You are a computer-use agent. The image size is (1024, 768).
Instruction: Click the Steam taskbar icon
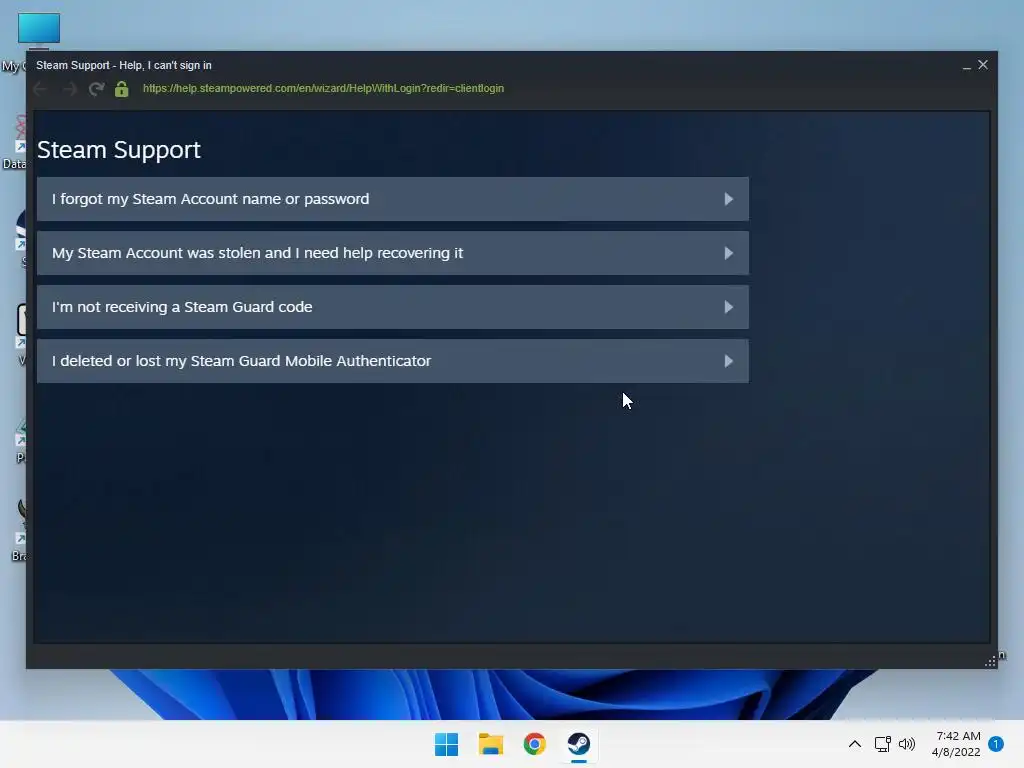tap(579, 744)
